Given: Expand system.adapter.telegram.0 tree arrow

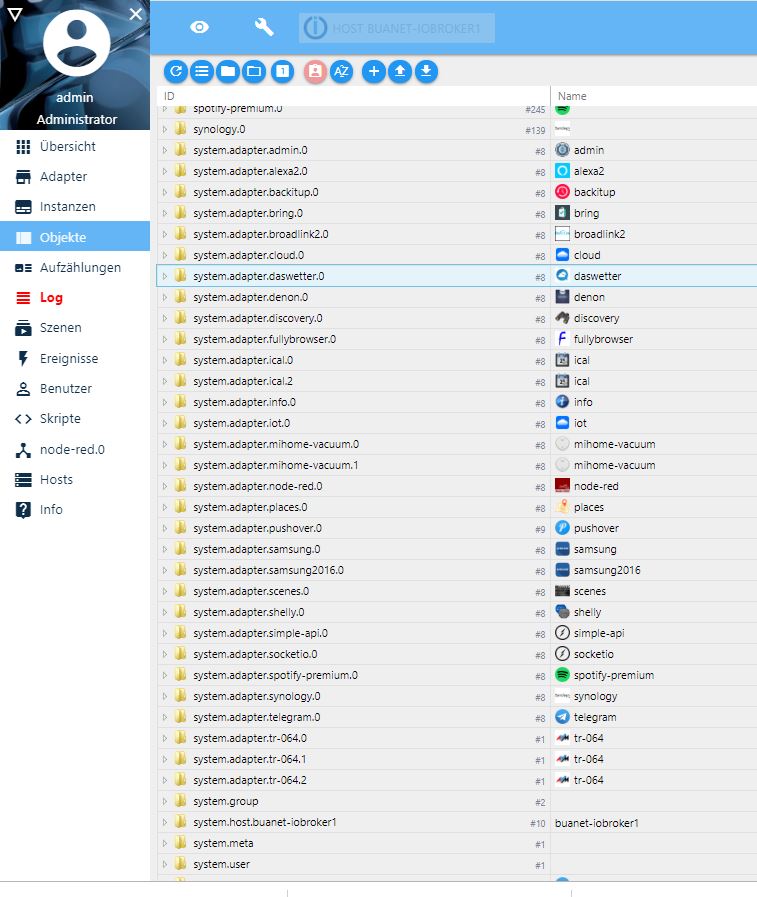Looking at the screenshot, I should point(165,717).
